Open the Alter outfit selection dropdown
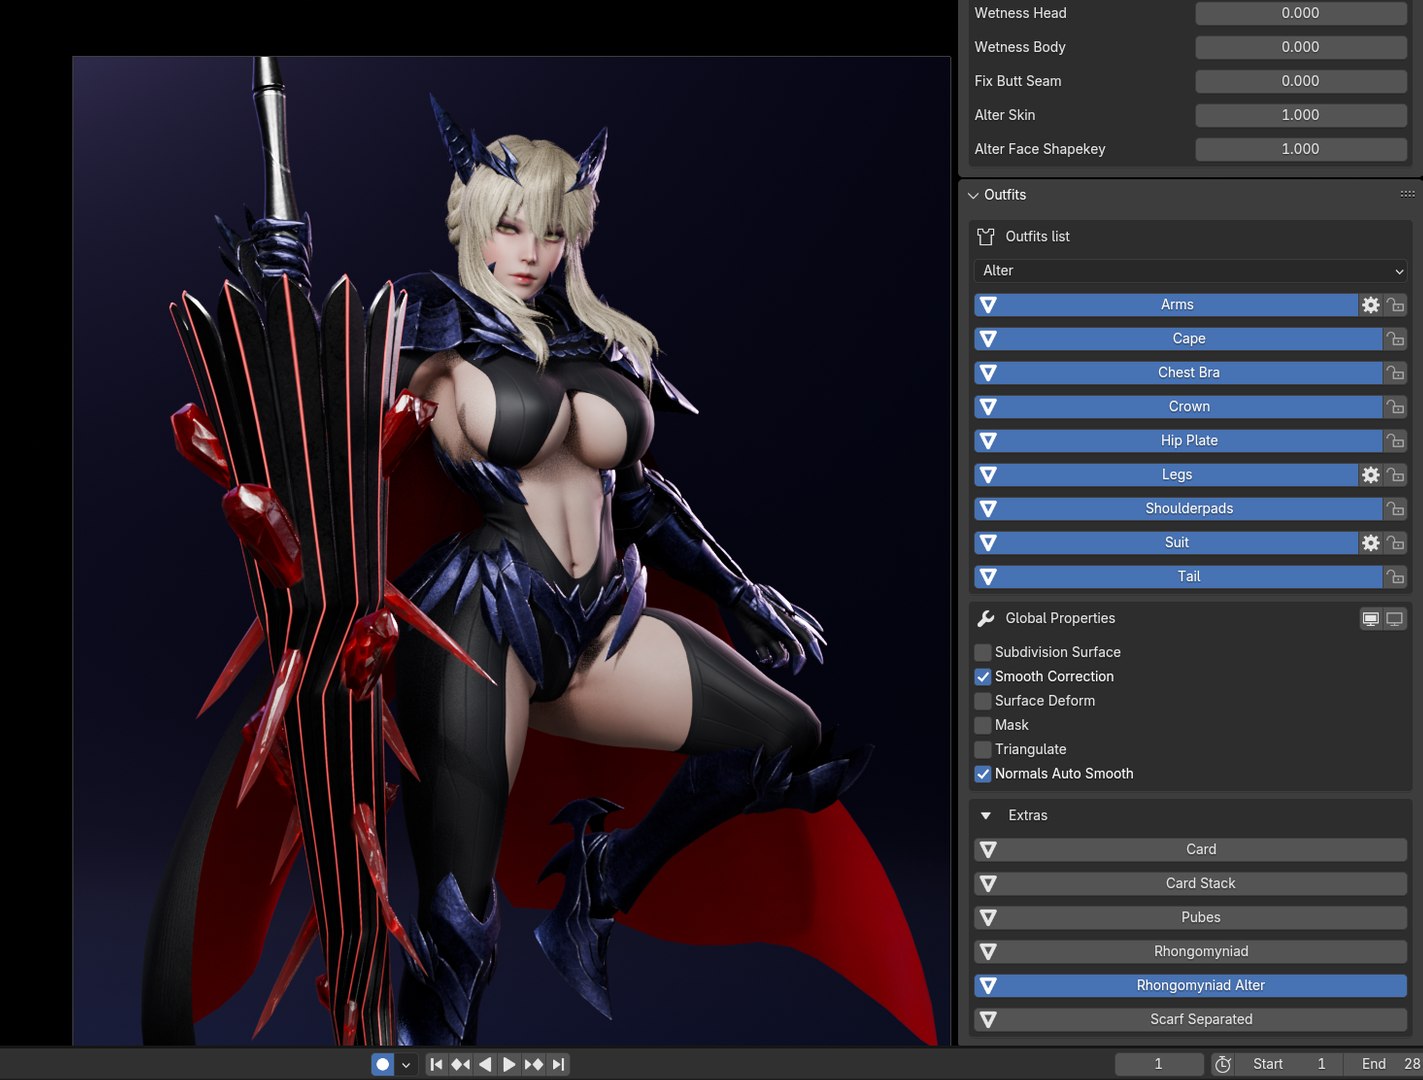 click(x=1191, y=271)
